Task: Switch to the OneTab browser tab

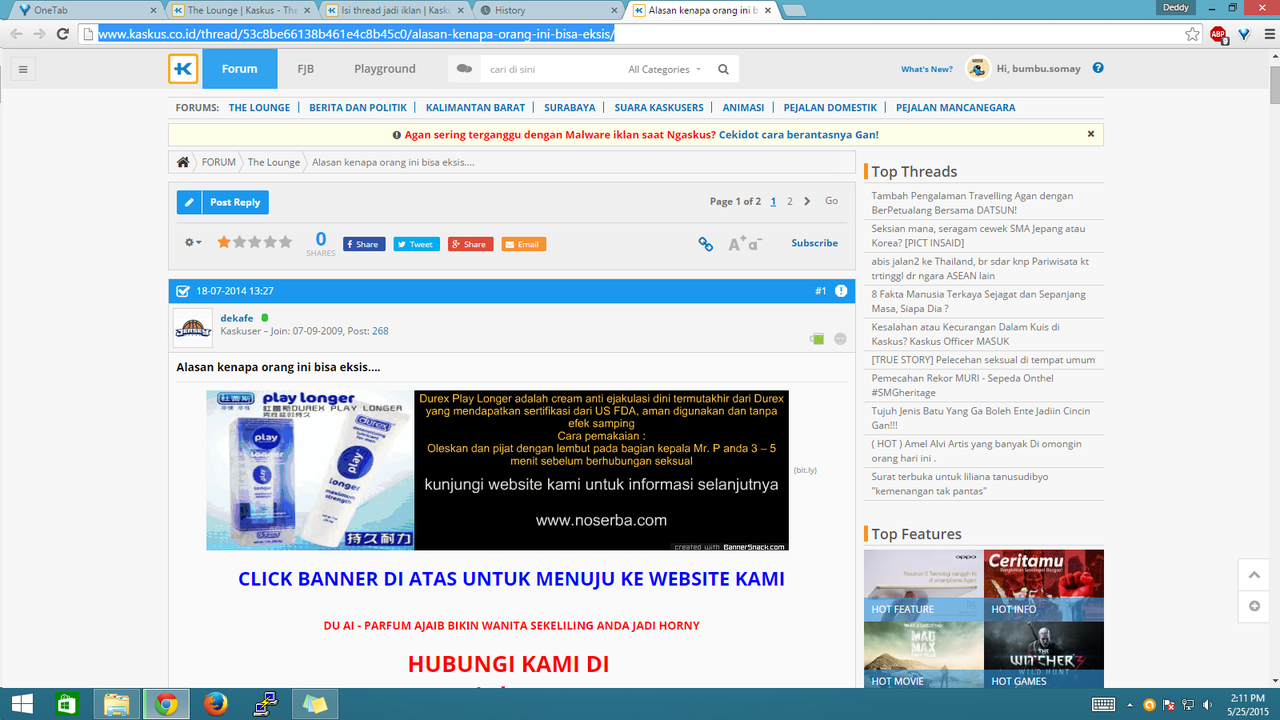Action: pos(84,10)
